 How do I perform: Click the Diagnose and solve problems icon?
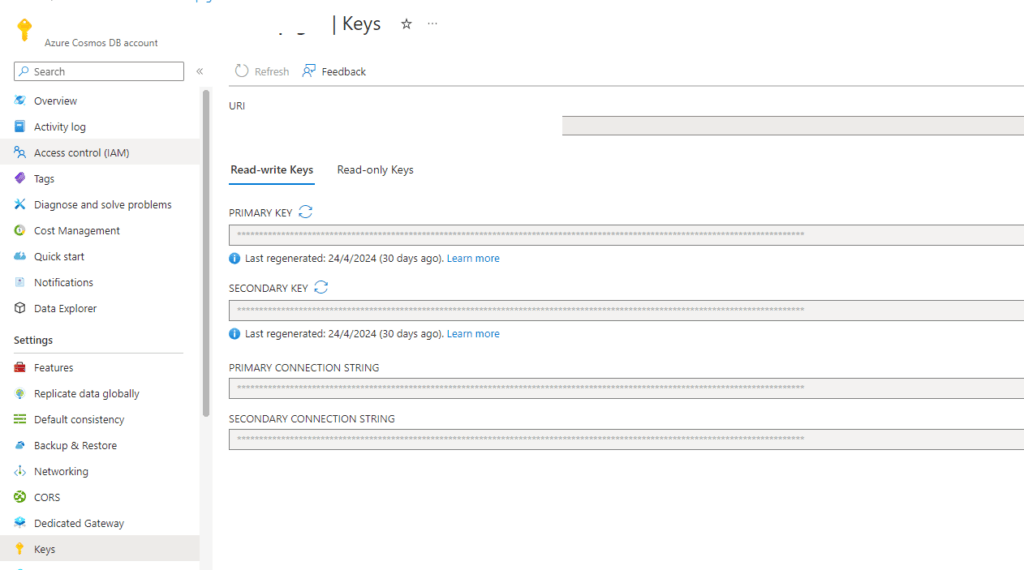[x=20, y=204]
